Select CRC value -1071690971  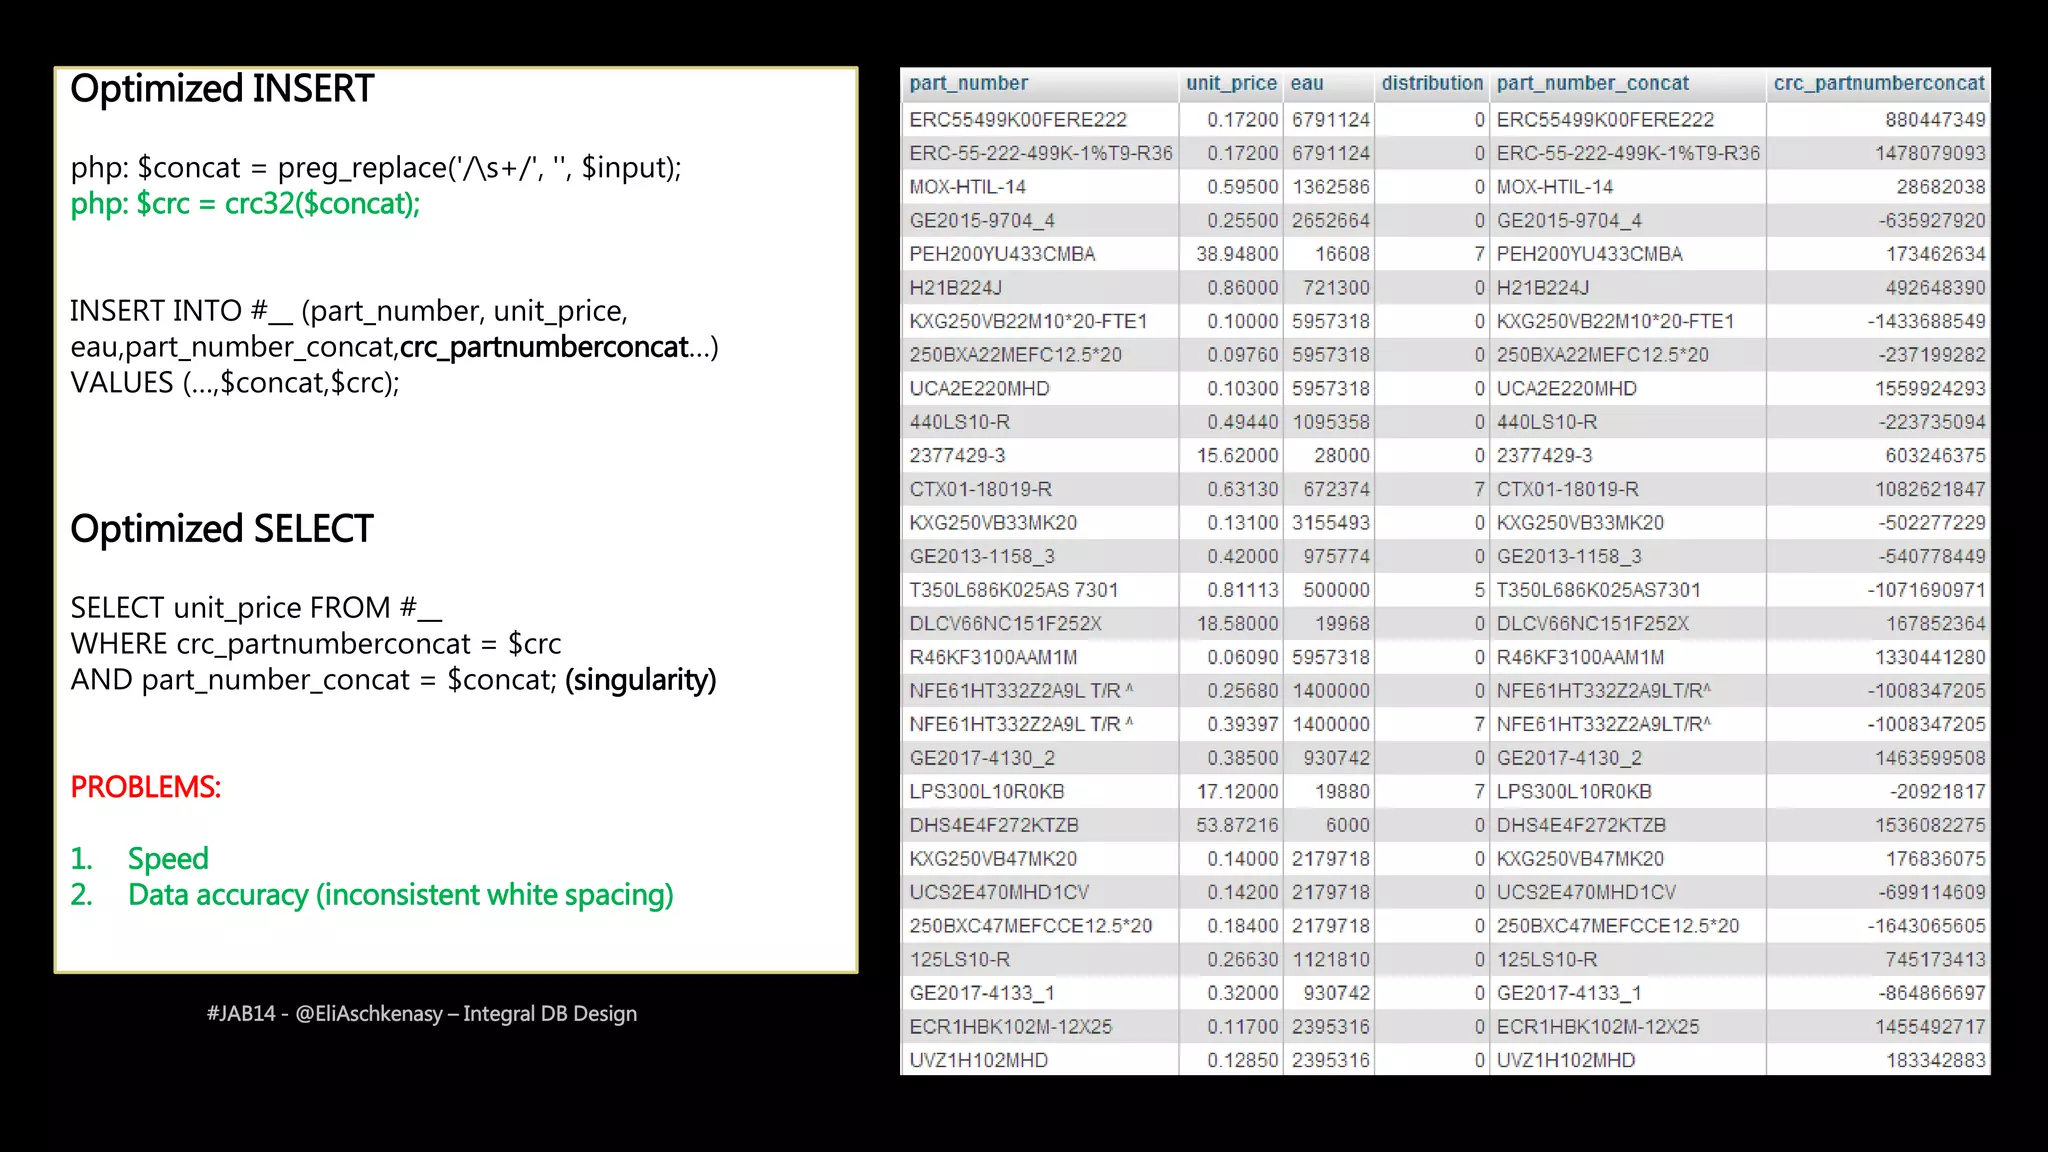[x=1926, y=590]
